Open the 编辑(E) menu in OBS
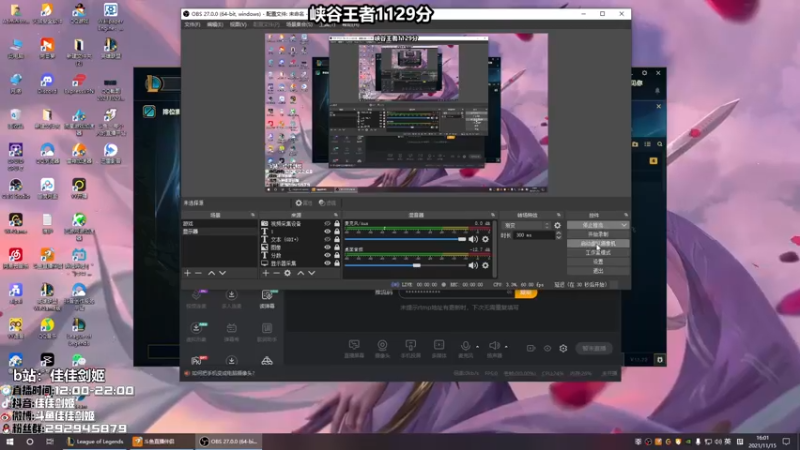The image size is (800, 450). pyautogui.click(x=215, y=24)
